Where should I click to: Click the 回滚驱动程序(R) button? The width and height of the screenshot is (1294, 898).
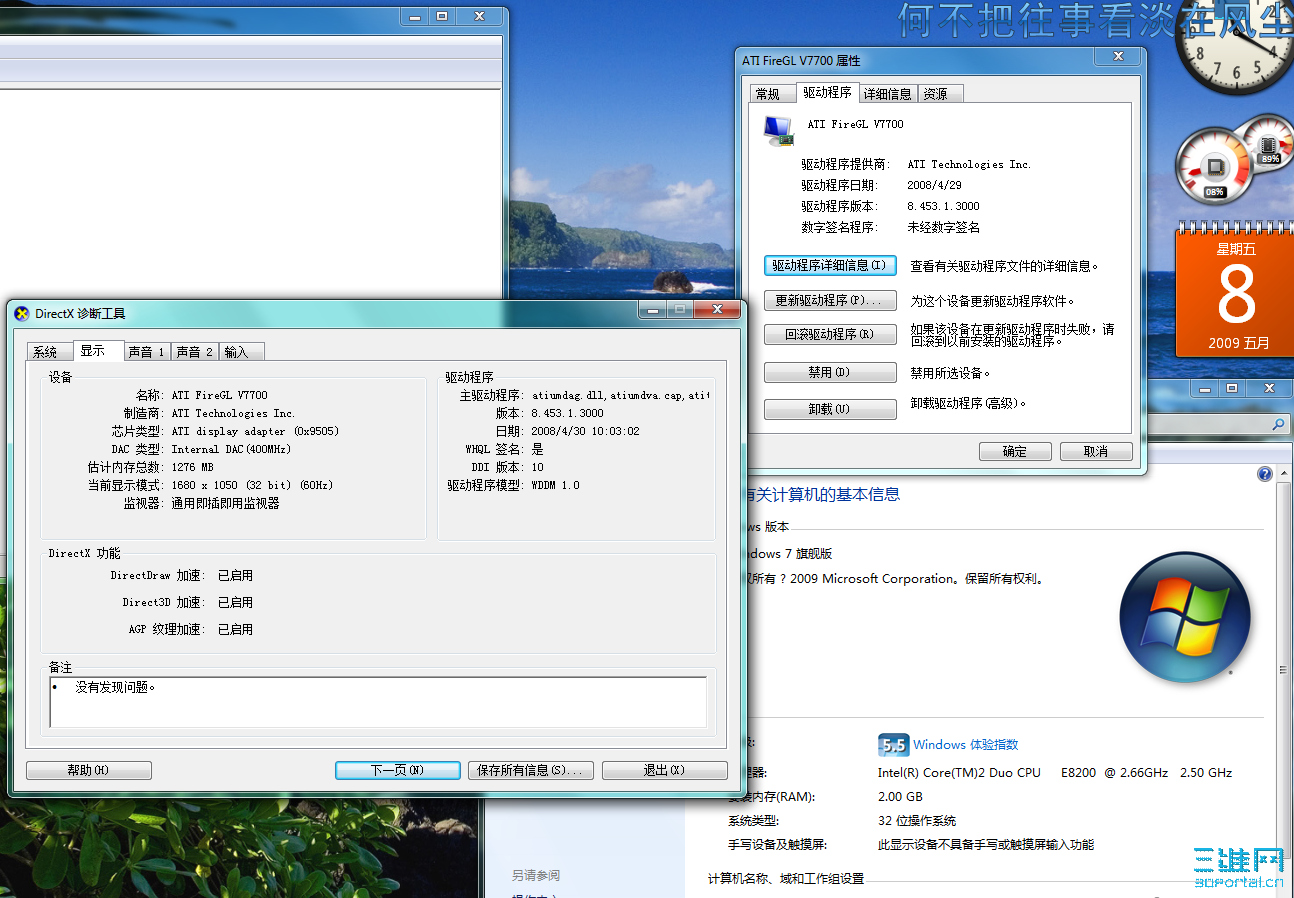tap(830, 335)
